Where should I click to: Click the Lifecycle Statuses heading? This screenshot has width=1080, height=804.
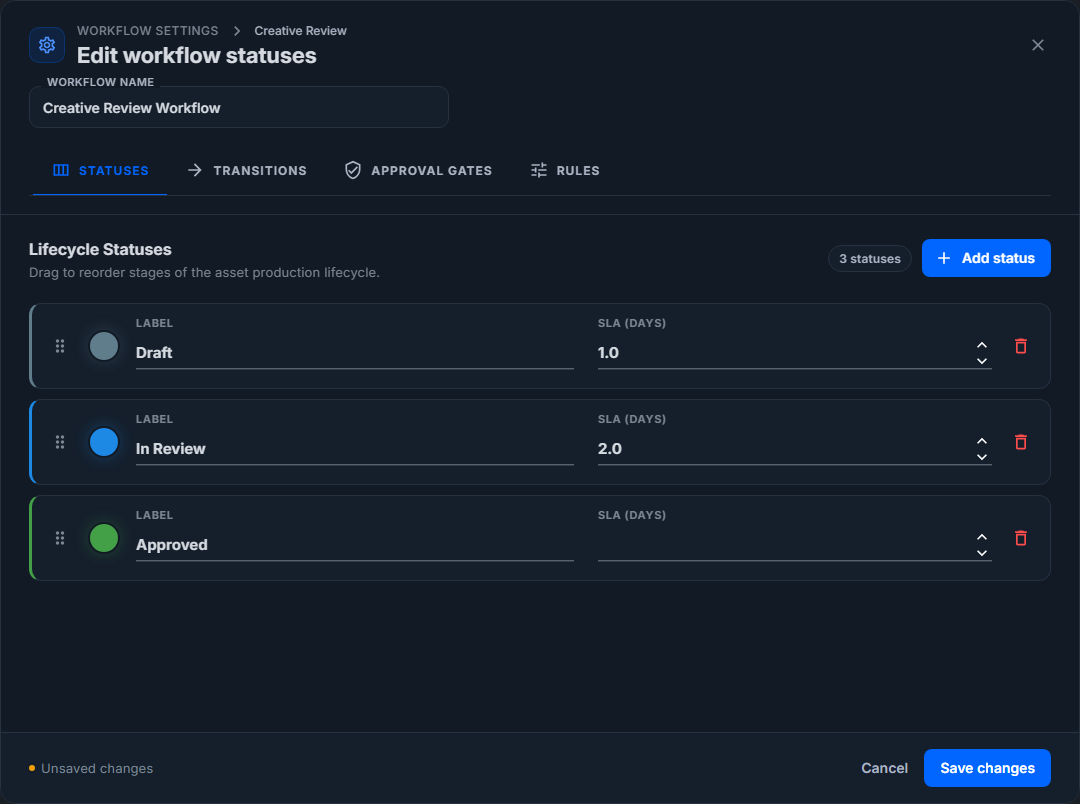tap(100, 249)
